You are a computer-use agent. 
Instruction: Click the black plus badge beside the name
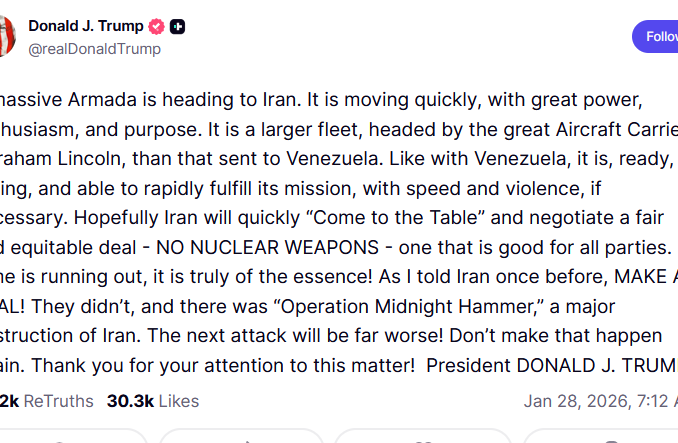click(177, 27)
